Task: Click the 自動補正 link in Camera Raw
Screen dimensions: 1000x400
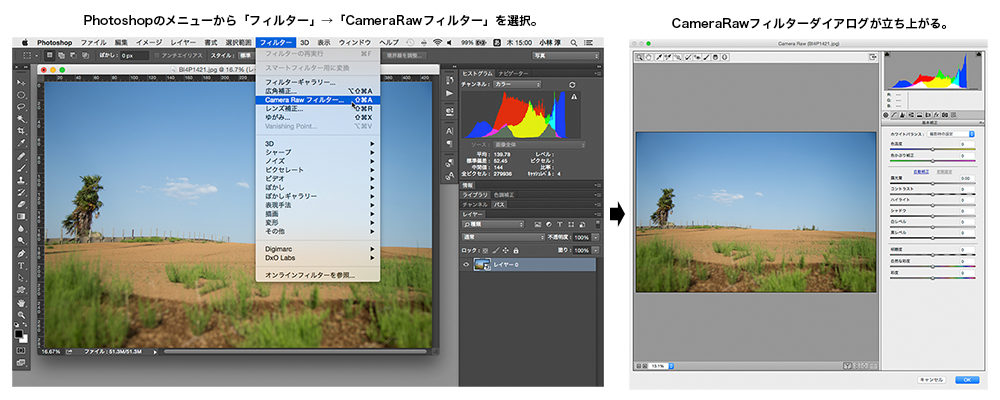Action: (922, 172)
